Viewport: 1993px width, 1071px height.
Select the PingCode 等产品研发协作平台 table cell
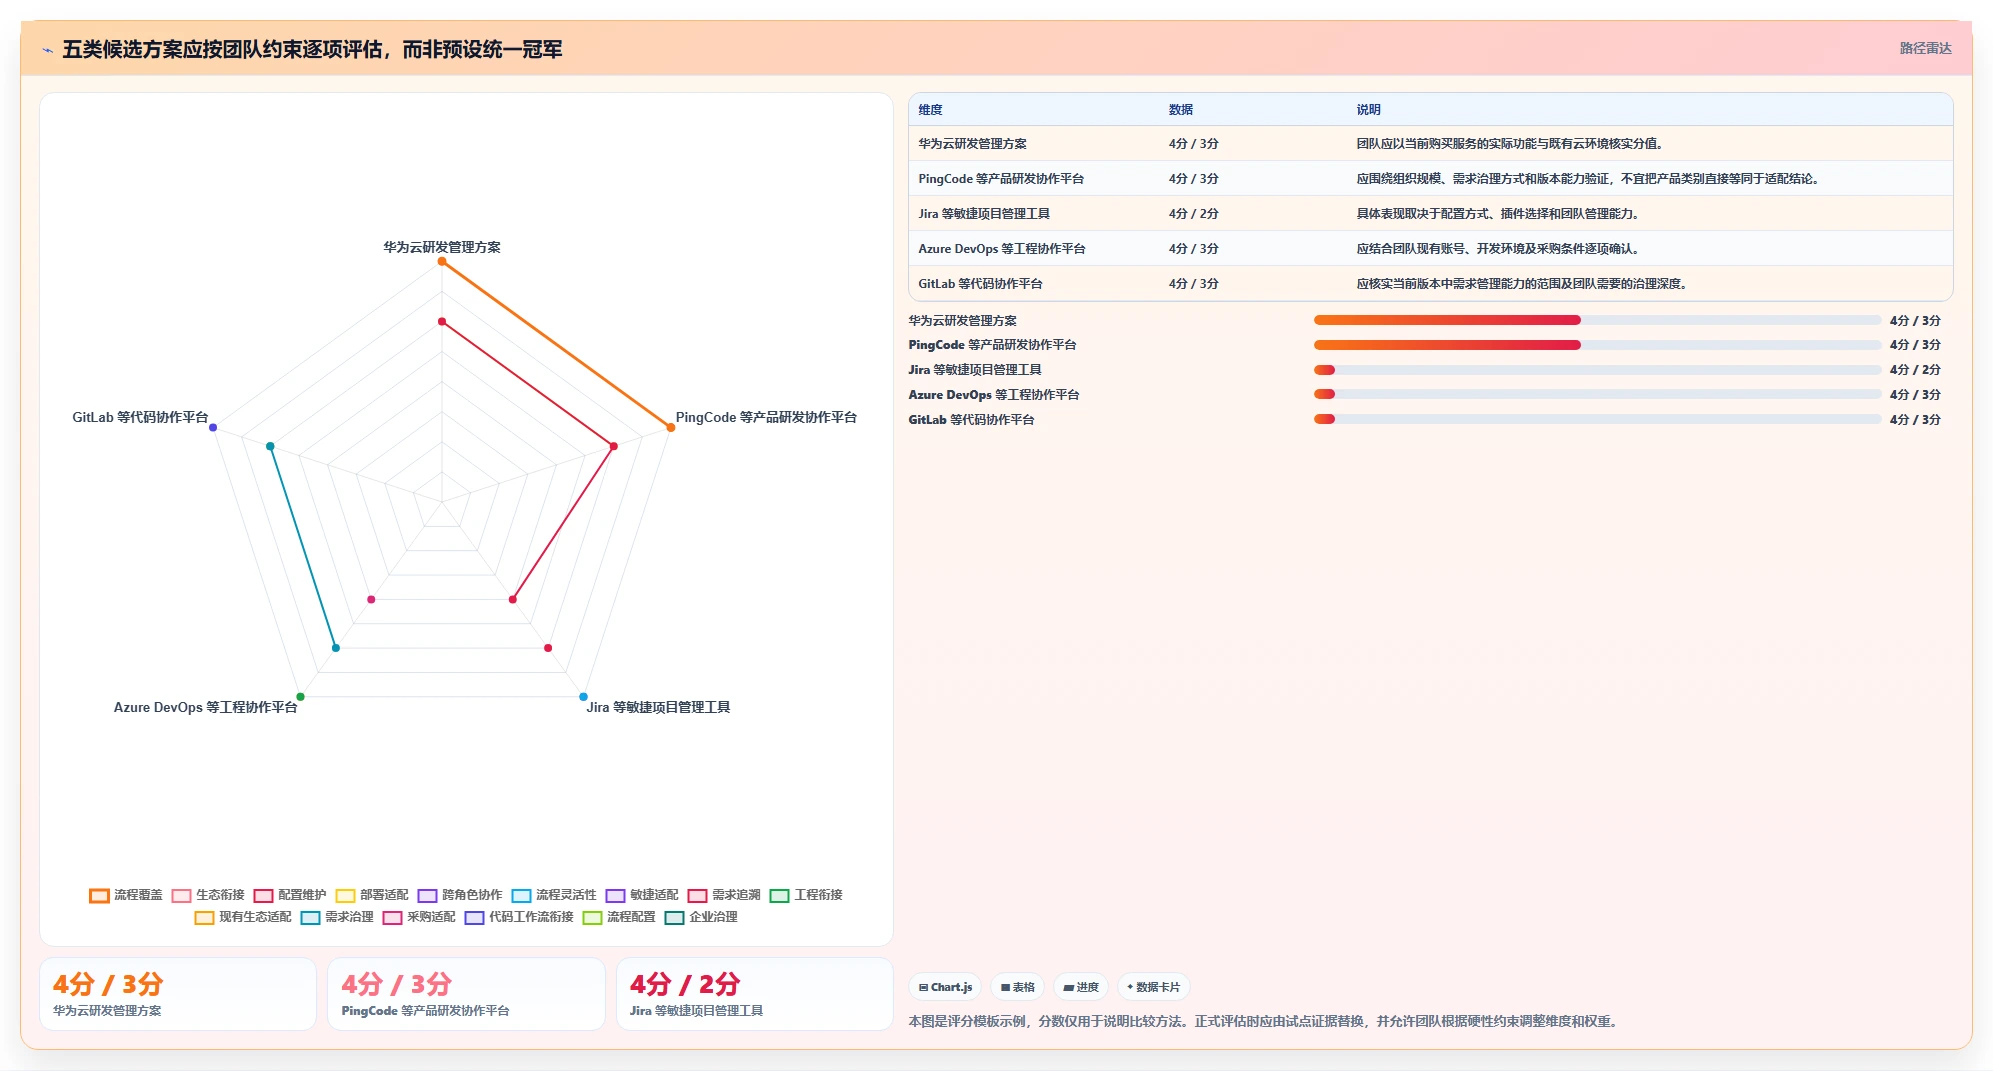[1001, 179]
